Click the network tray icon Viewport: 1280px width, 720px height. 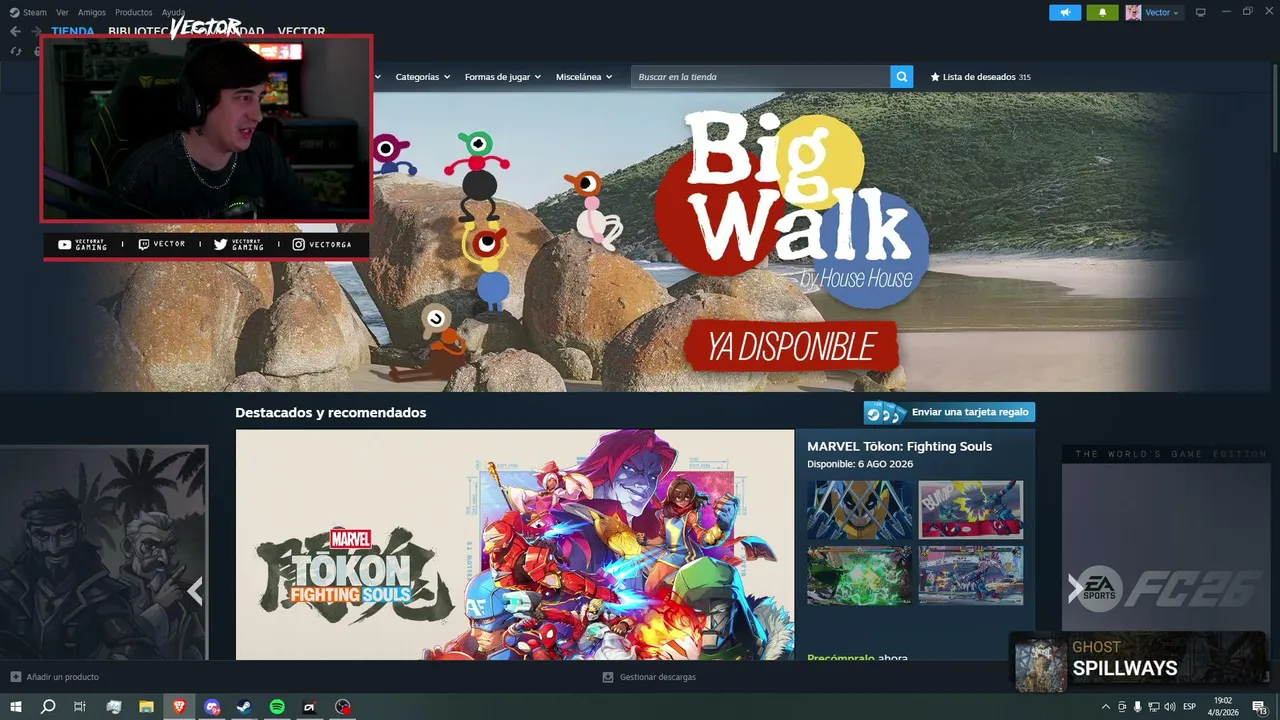1153,707
